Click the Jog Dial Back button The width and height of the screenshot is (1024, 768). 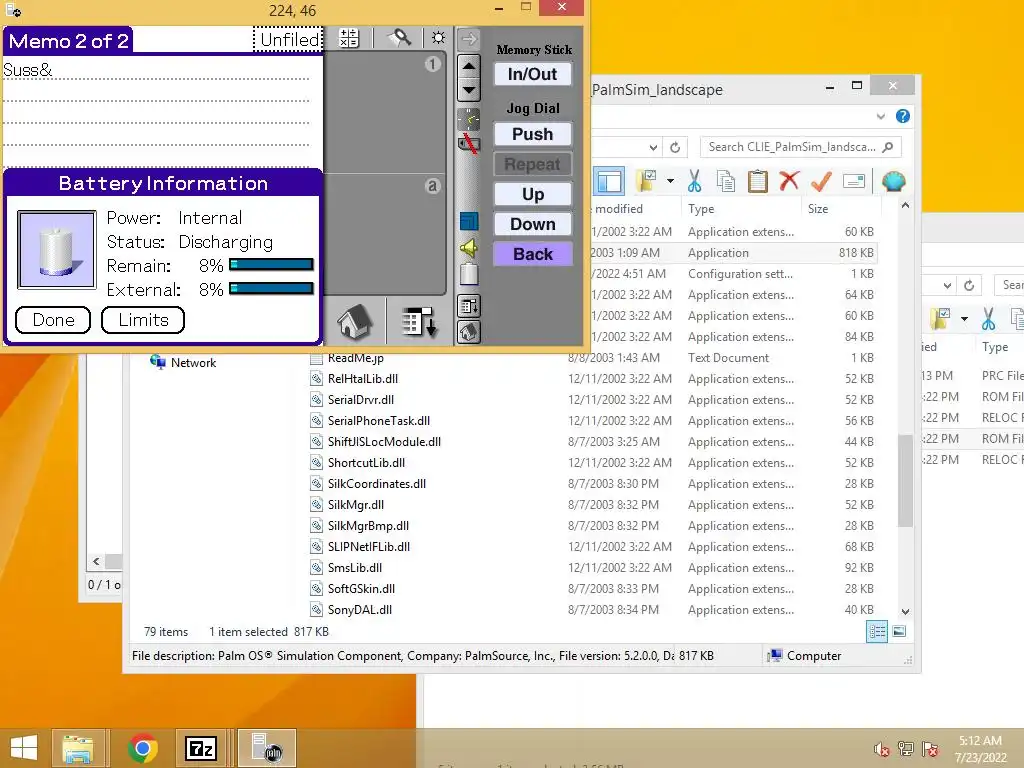coord(533,254)
